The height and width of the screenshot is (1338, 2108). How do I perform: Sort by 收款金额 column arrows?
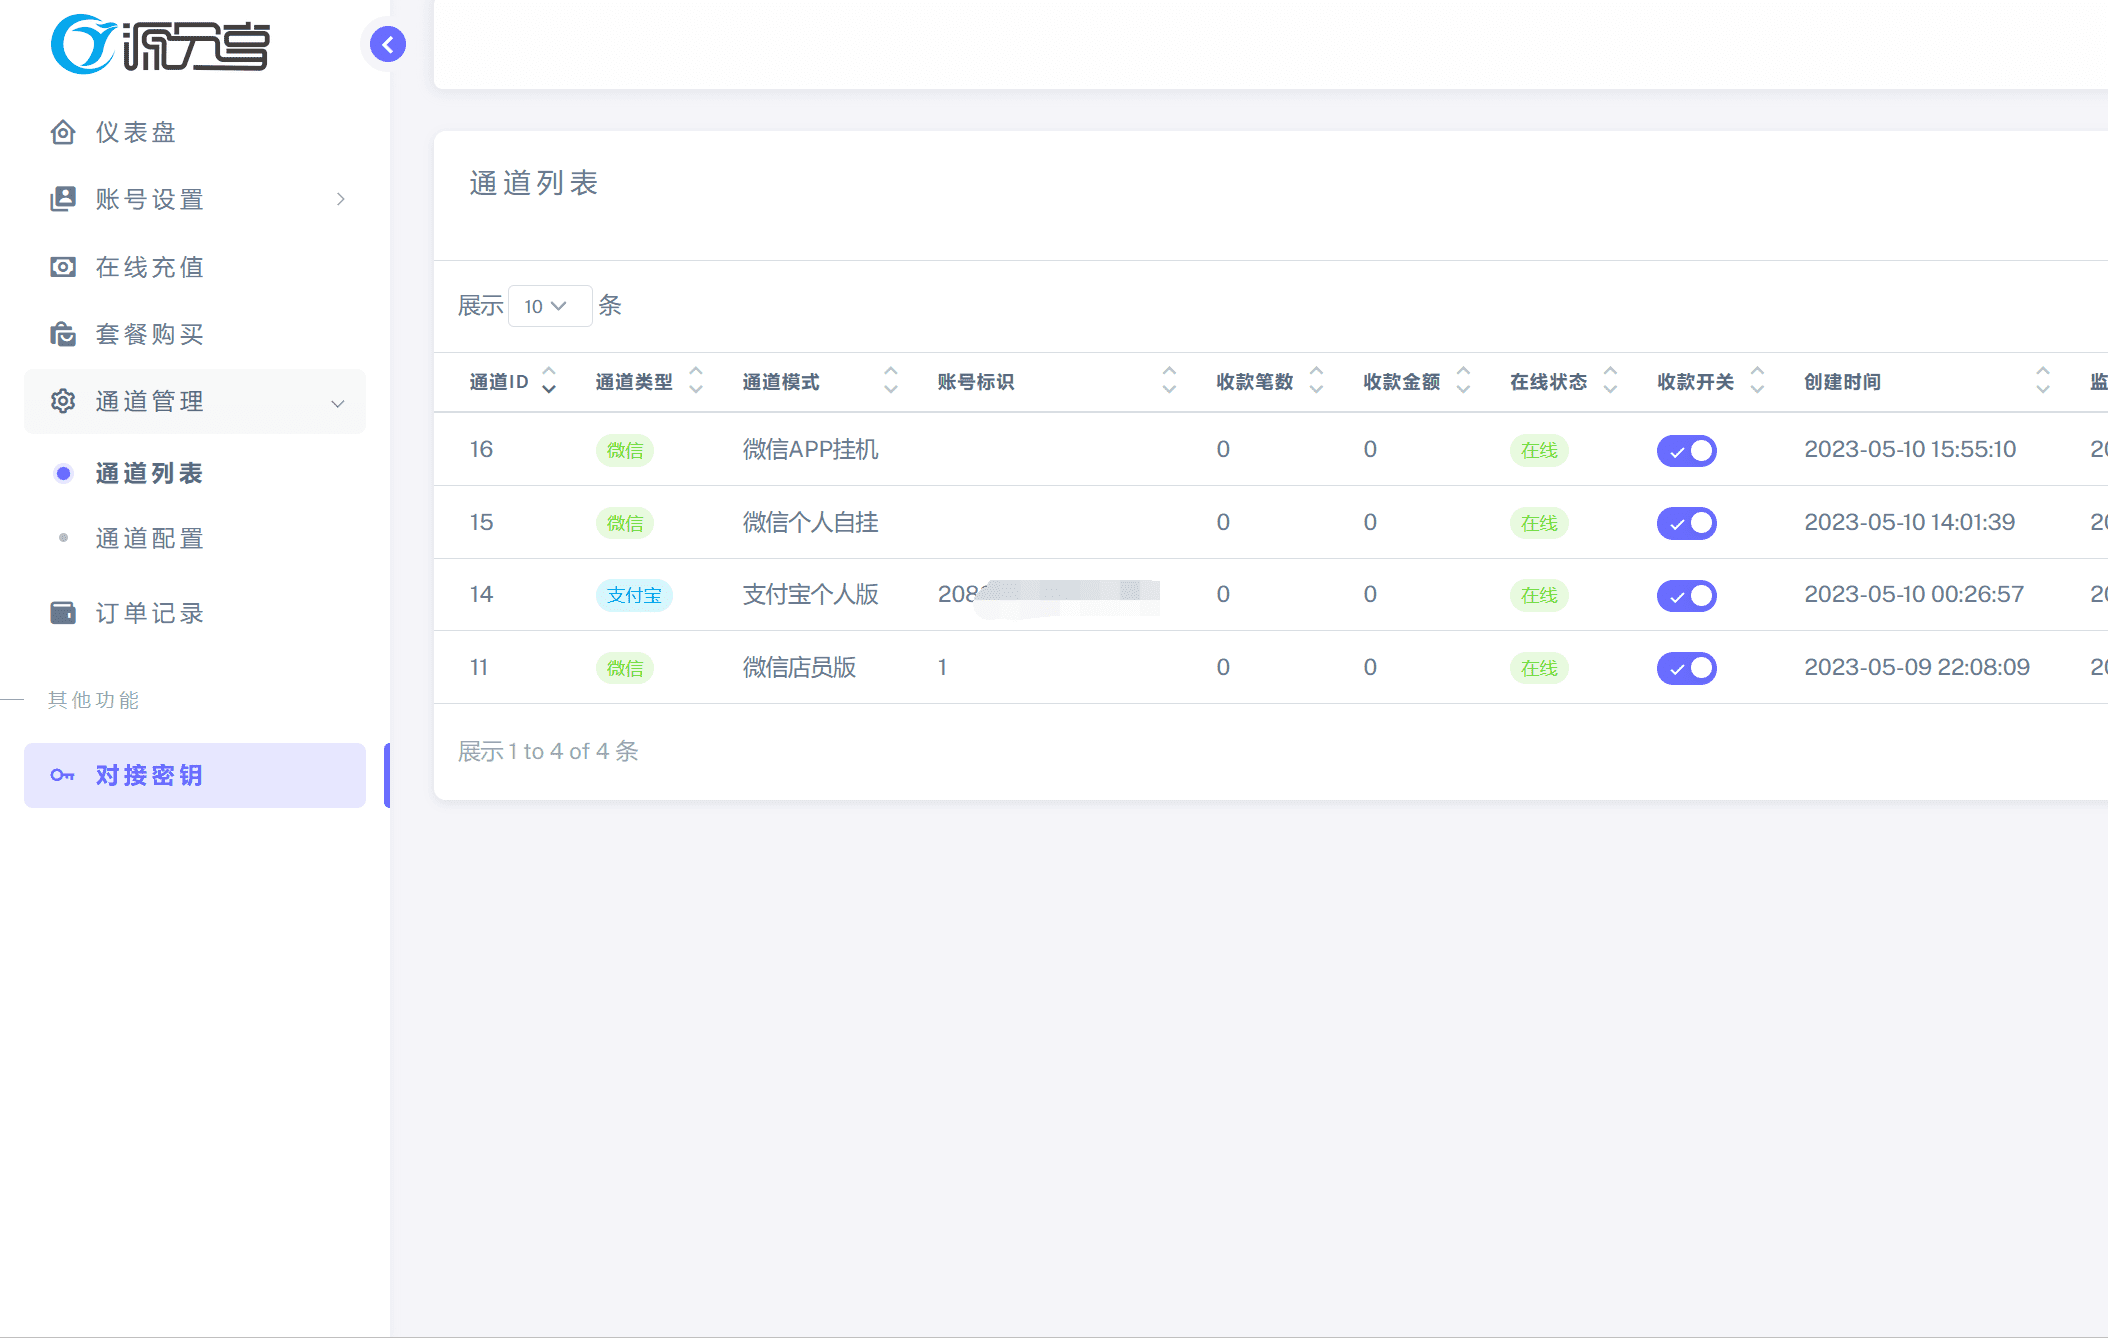pyautogui.click(x=1463, y=380)
